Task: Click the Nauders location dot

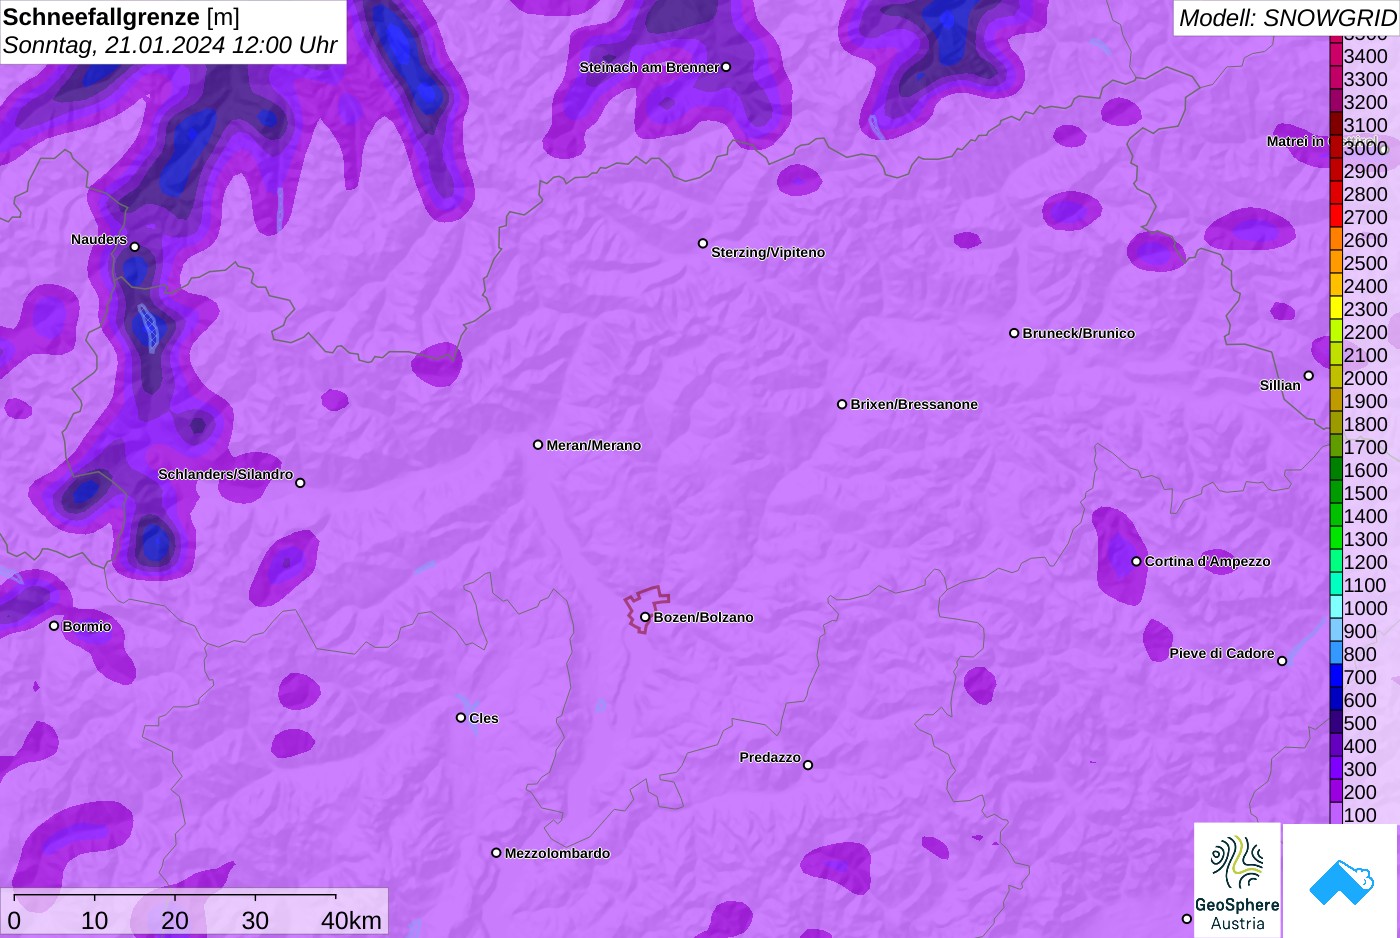Action: 135,247
